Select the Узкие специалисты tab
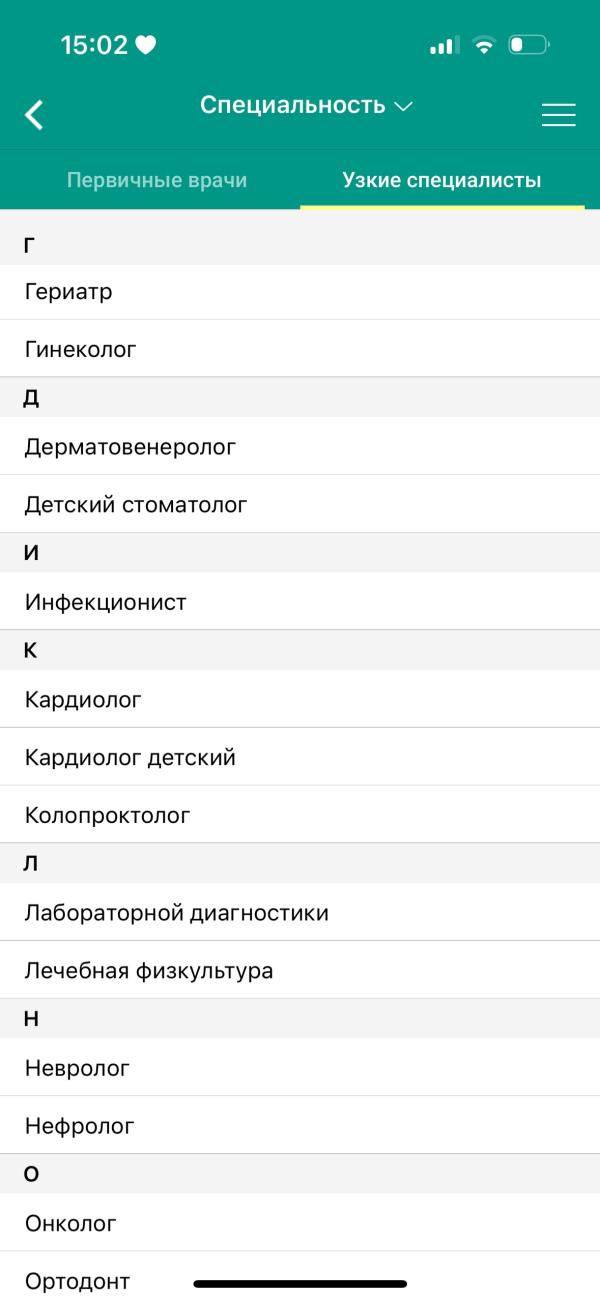 coord(442,181)
